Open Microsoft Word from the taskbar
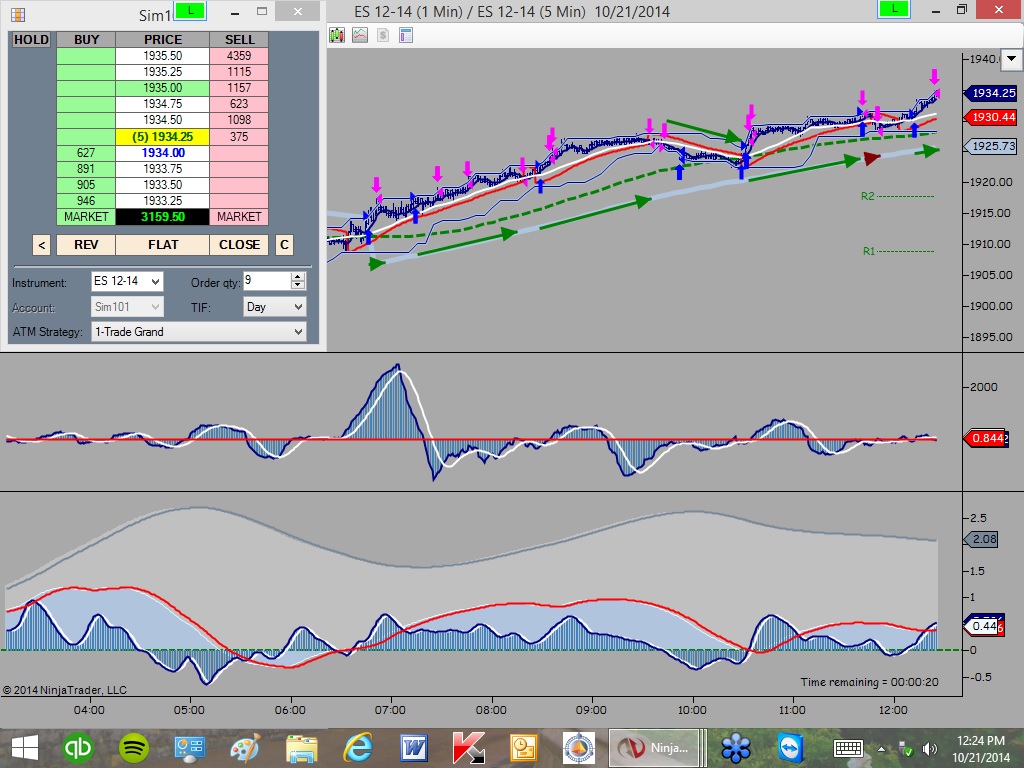Screen dimensions: 1024x768 (x=414, y=748)
